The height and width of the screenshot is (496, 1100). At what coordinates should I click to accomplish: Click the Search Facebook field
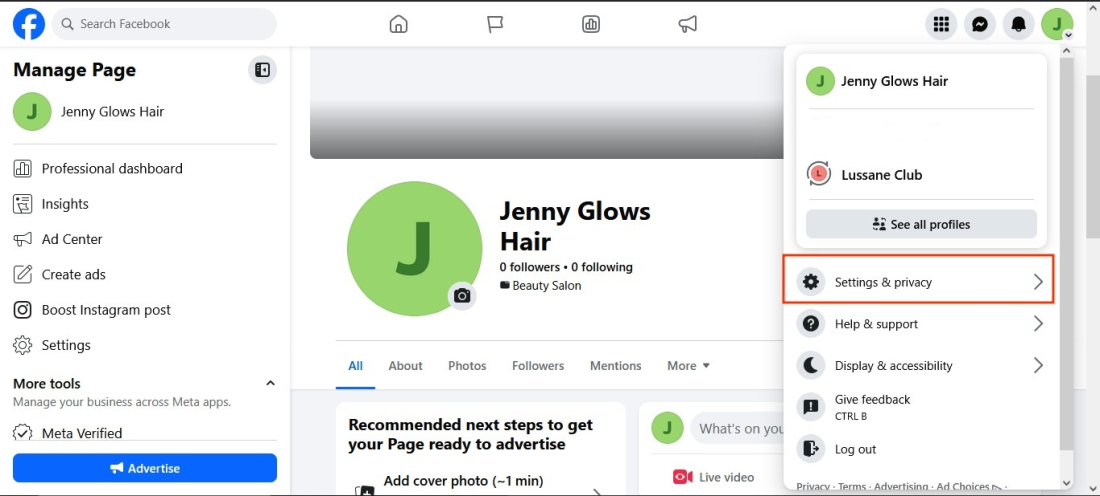tap(165, 24)
